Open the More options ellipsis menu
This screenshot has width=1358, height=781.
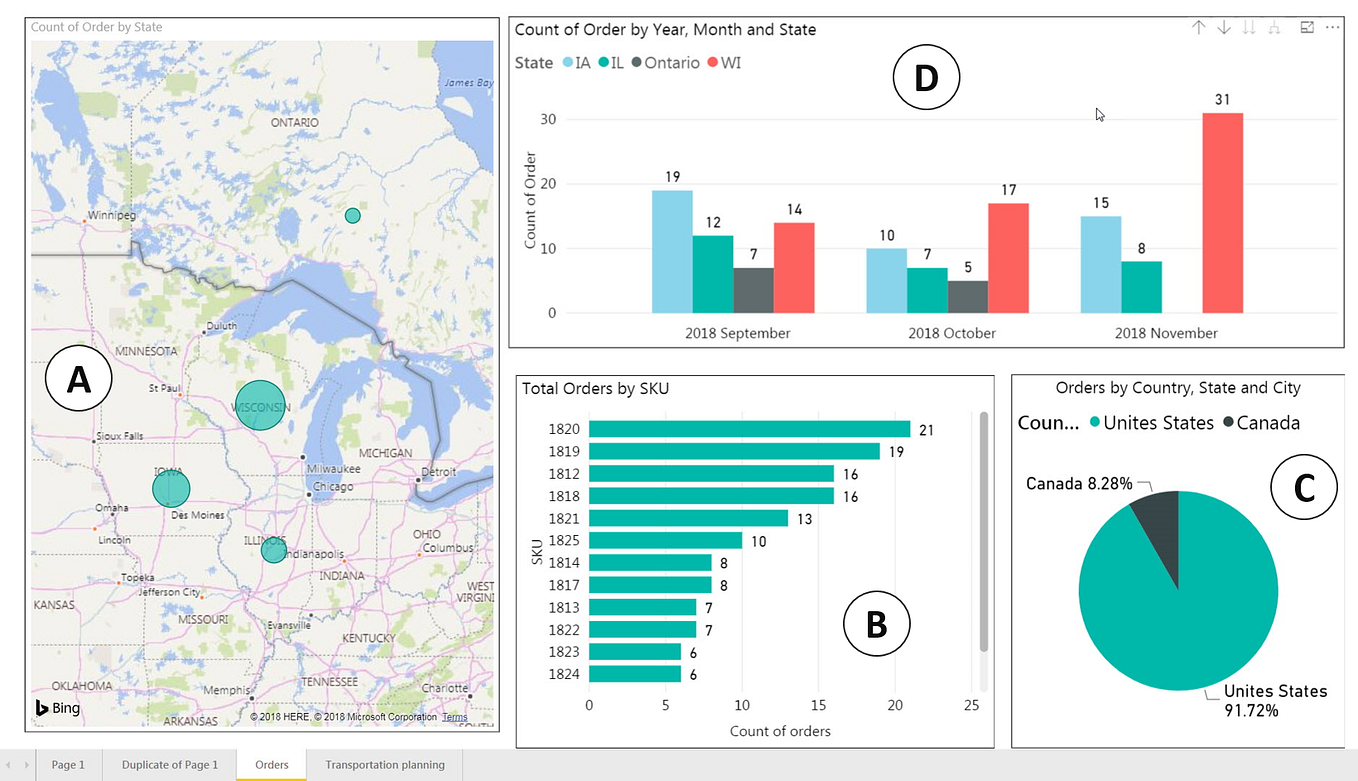[1333, 27]
